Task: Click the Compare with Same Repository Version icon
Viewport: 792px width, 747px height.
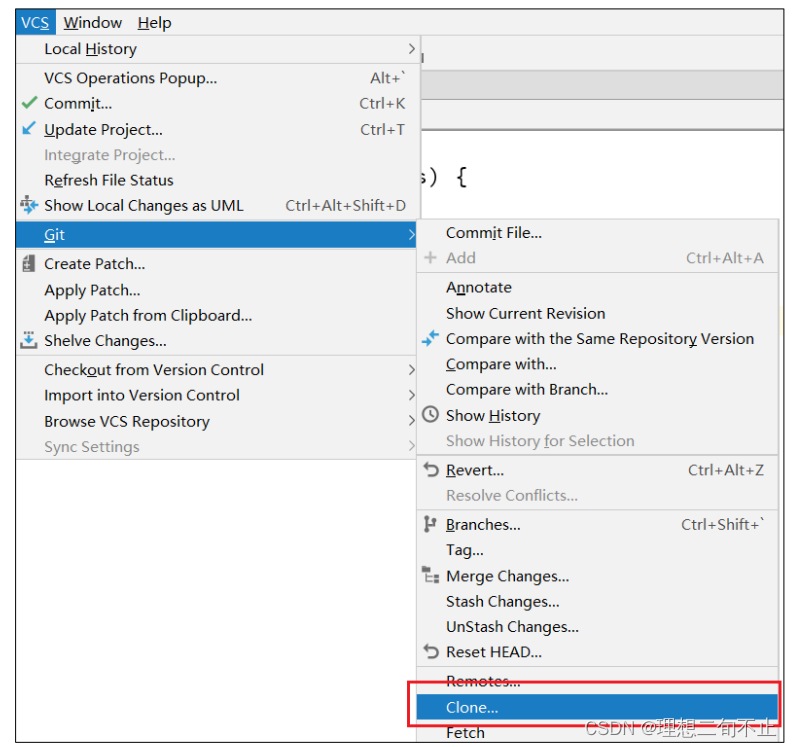Action: click(430, 338)
